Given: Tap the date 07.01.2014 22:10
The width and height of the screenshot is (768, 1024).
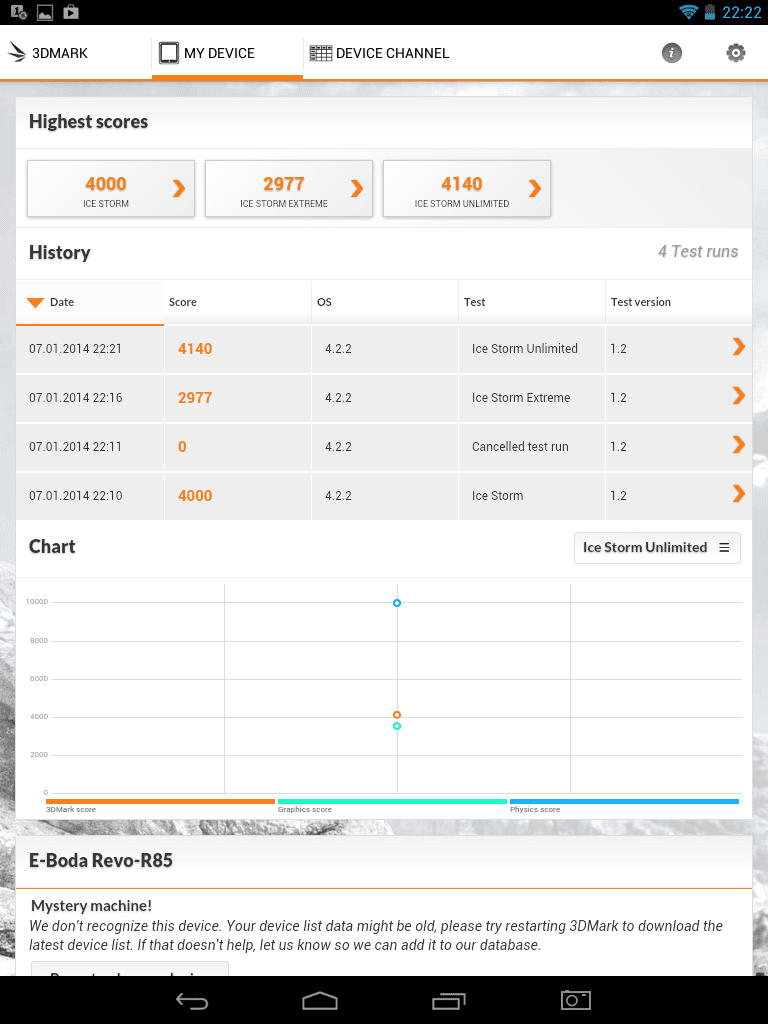Looking at the screenshot, I should (75, 496).
